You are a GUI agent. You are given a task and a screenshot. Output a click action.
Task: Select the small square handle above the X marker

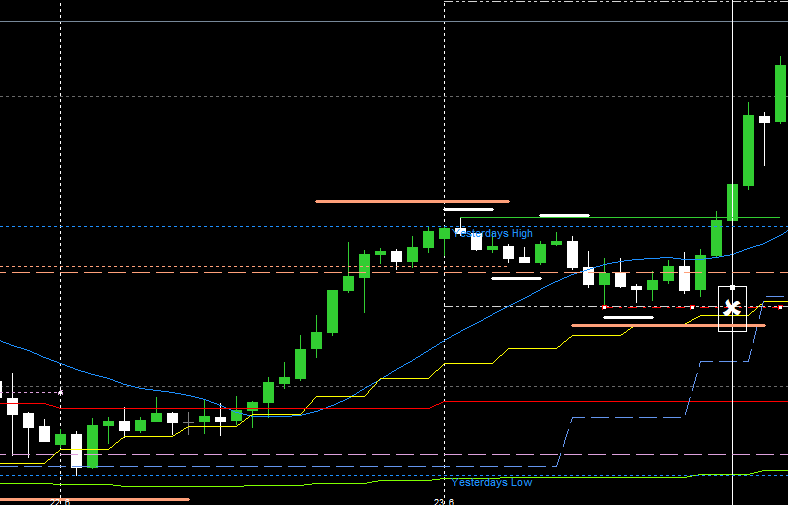(732, 287)
